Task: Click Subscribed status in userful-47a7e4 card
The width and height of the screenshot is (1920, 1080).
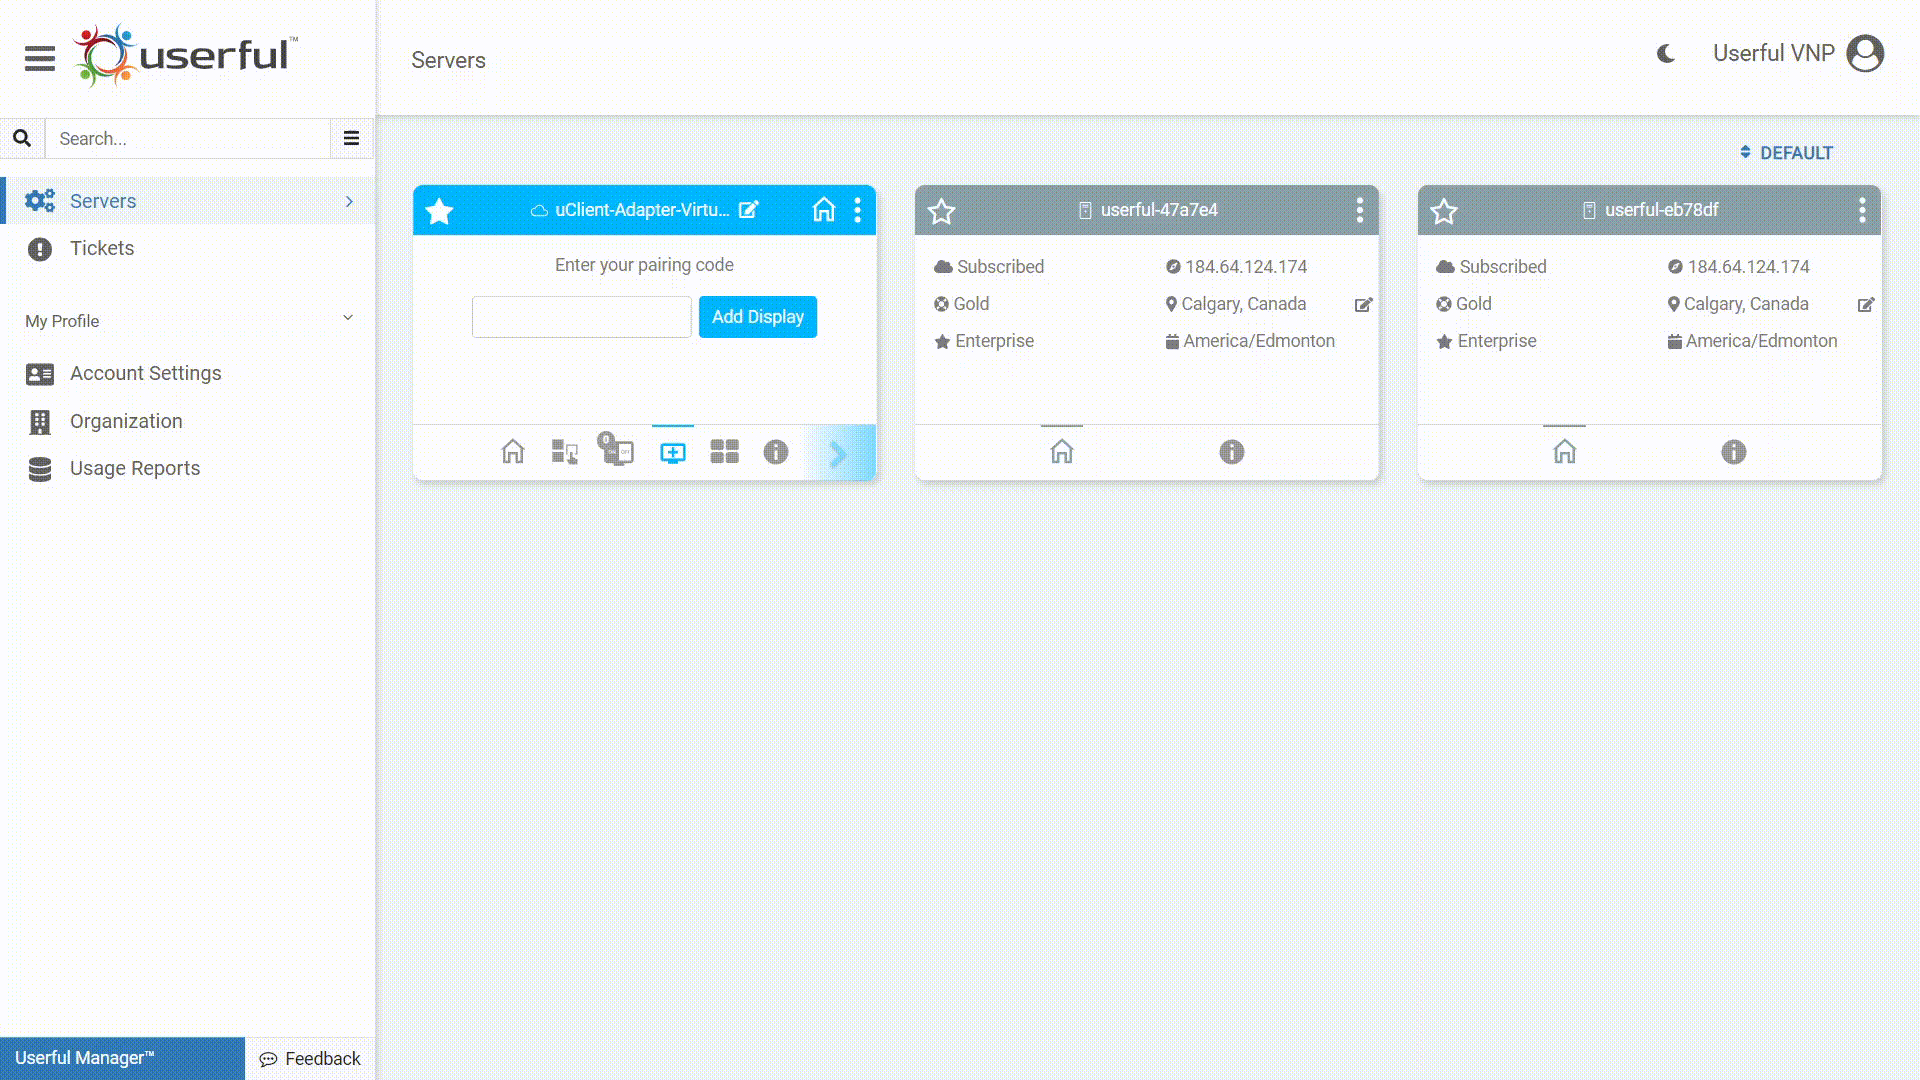Action: pos(1000,267)
